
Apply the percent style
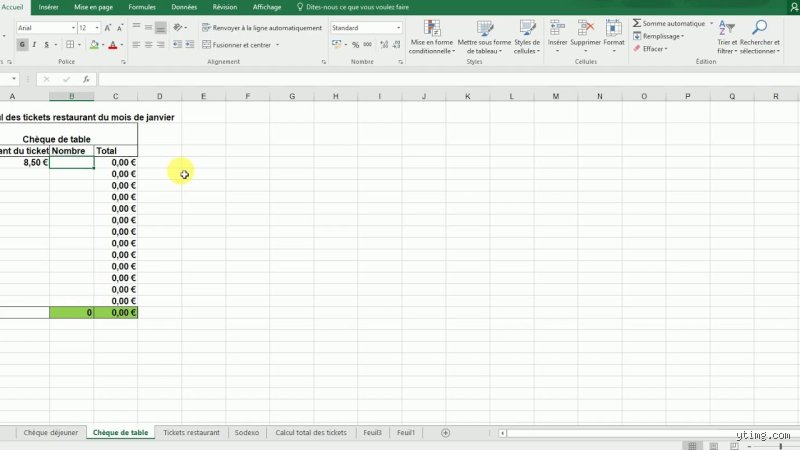355,45
